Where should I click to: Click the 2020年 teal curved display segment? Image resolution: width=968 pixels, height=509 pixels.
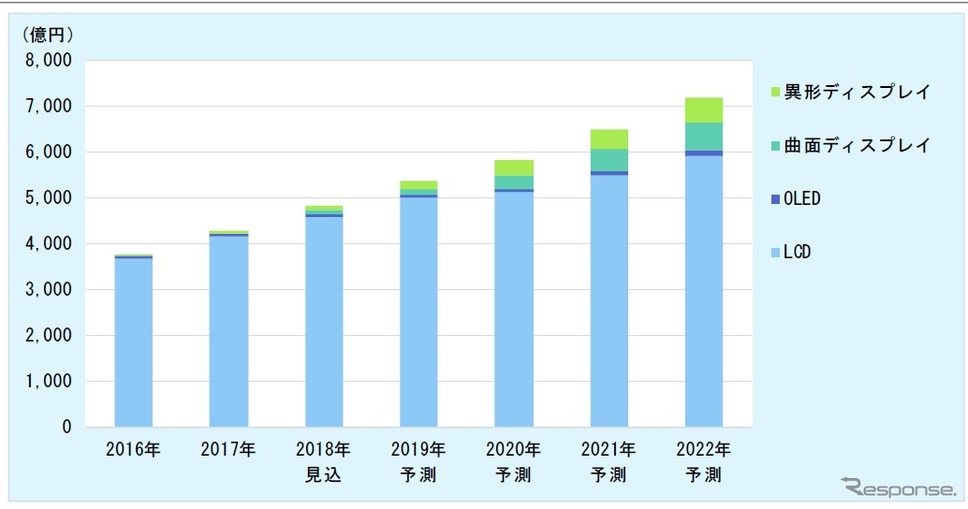(x=514, y=182)
